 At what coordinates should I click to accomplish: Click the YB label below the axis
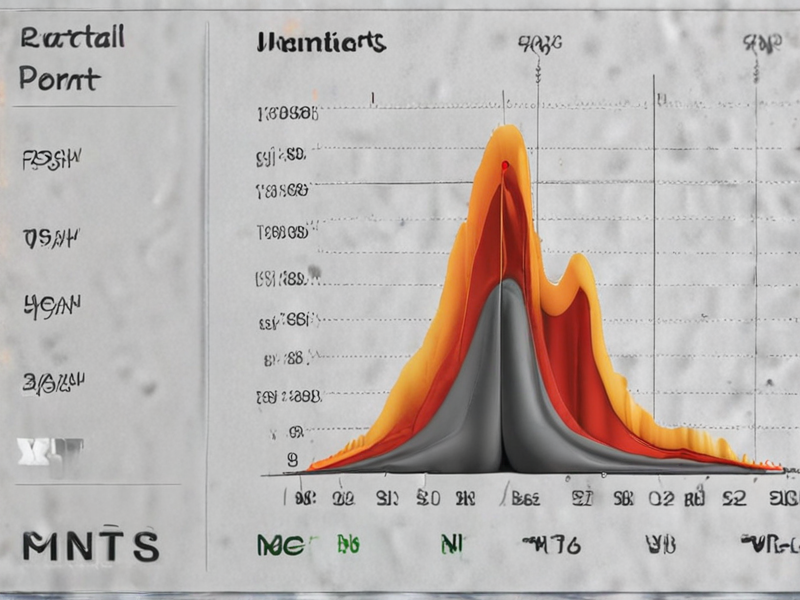[660, 544]
